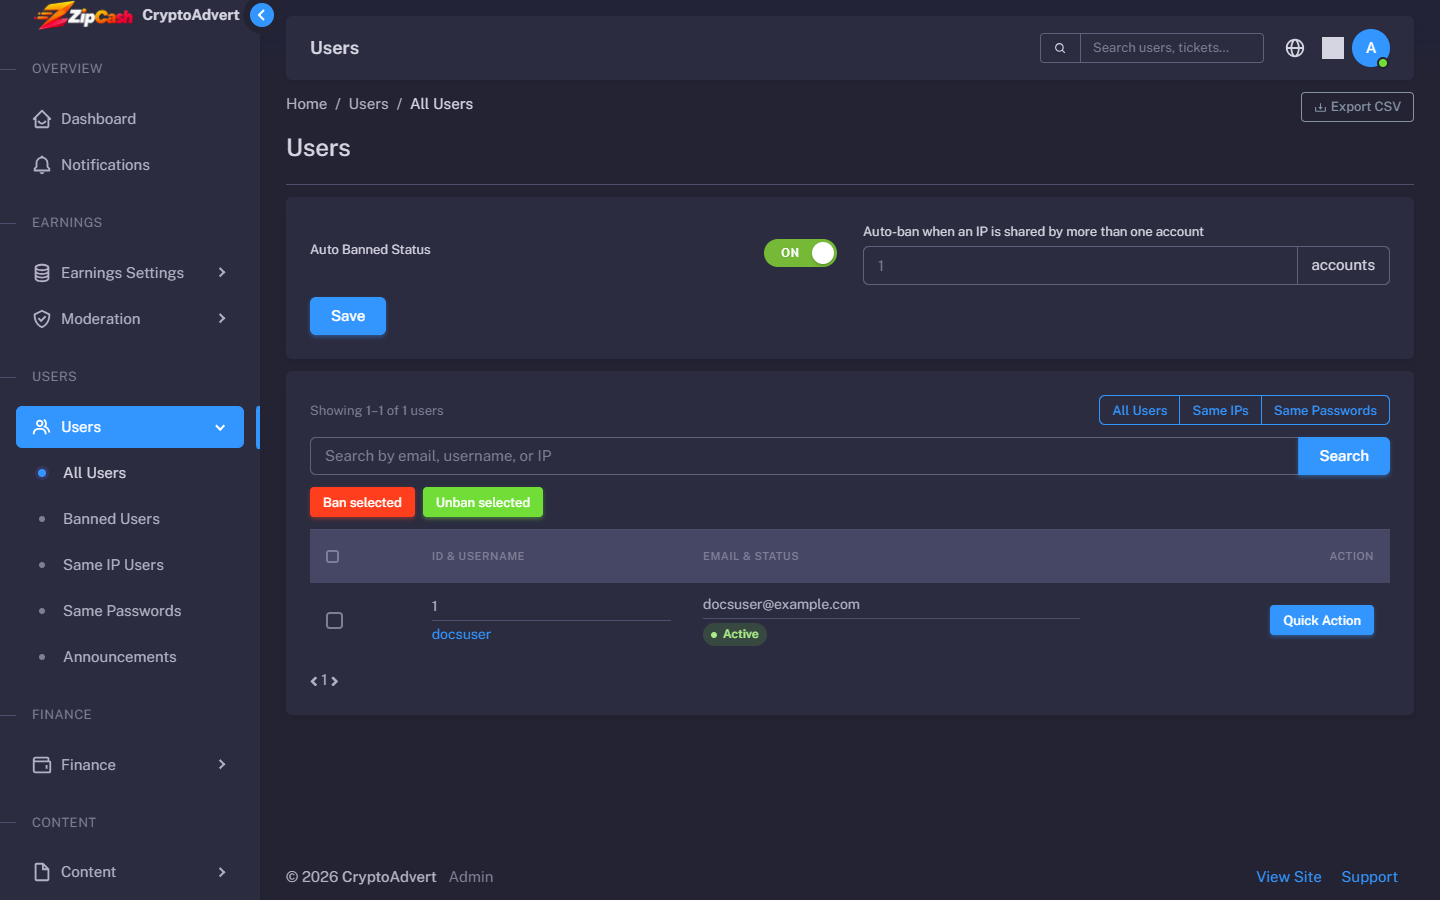Switch to the Same Passwords filter tab
Viewport: 1440px width, 900px height.
[1325, 411]
